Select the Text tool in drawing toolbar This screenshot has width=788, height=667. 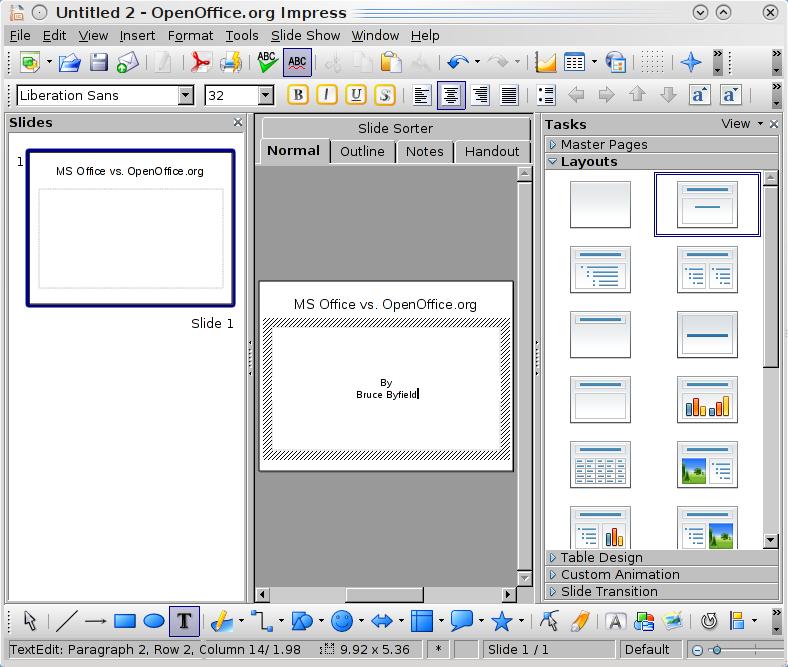click(x=184, y=621)
